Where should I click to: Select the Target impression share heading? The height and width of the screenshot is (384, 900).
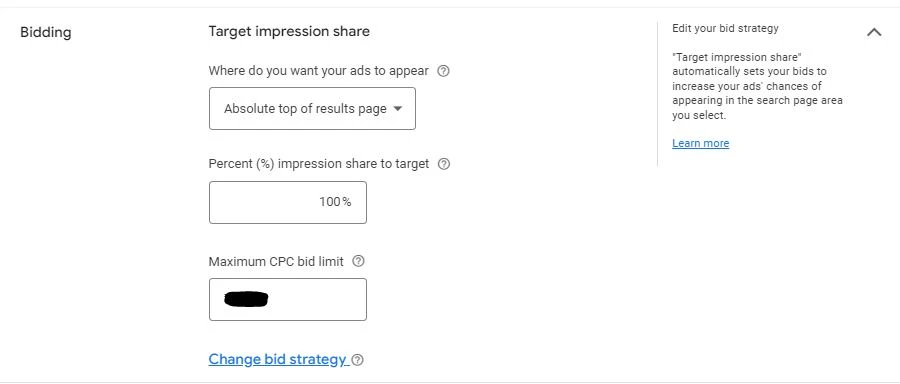click(289, 31)
